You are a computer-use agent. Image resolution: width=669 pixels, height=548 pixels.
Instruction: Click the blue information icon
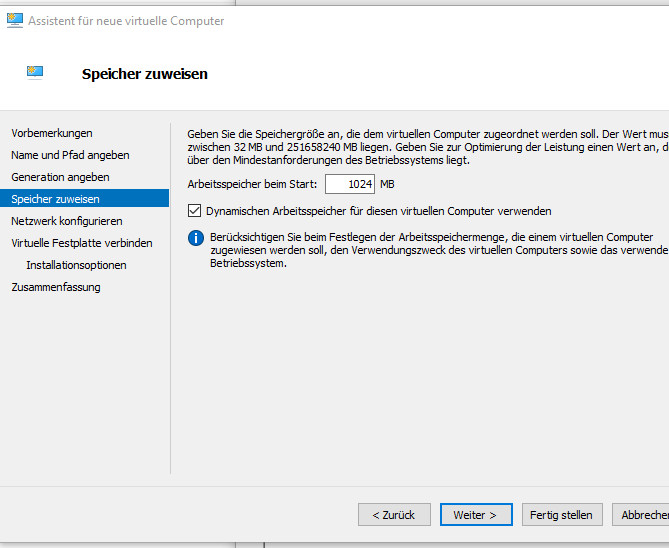[195, 238]
